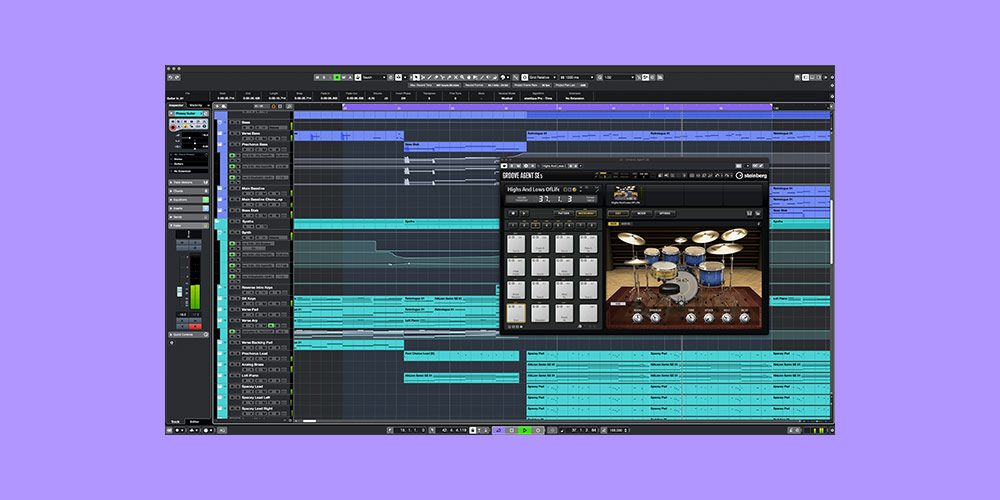Select the Bass track
The image size is (1000, 500).
(246, 122)
